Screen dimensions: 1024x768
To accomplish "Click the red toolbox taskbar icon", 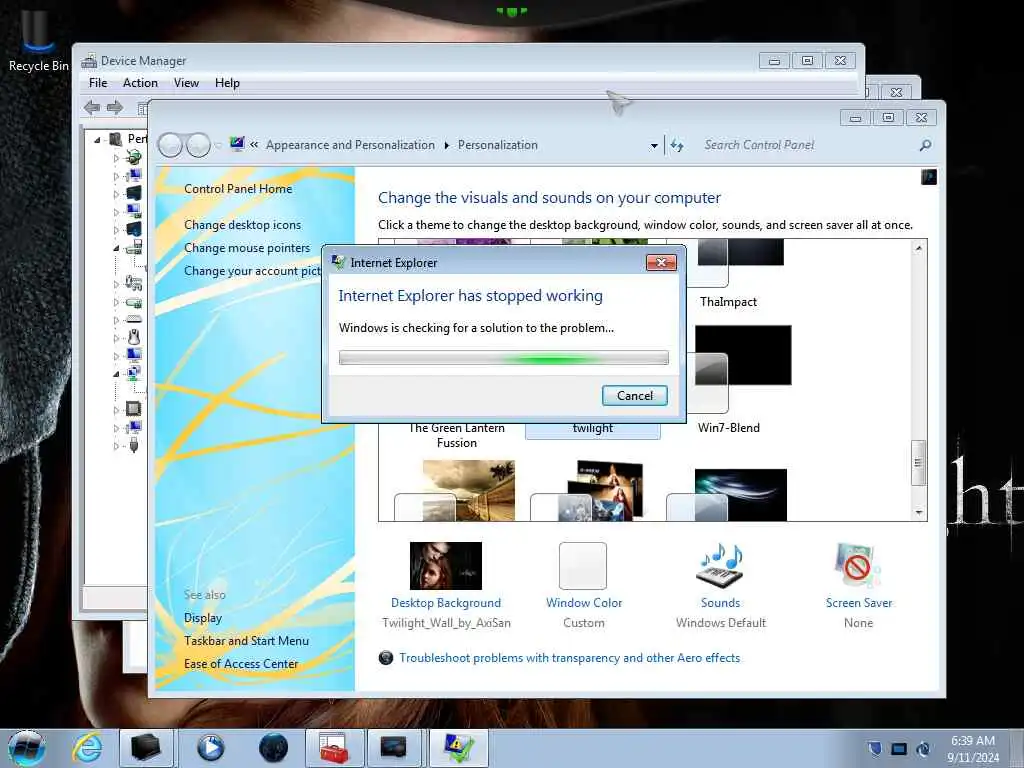I will (x=334, y=748).
